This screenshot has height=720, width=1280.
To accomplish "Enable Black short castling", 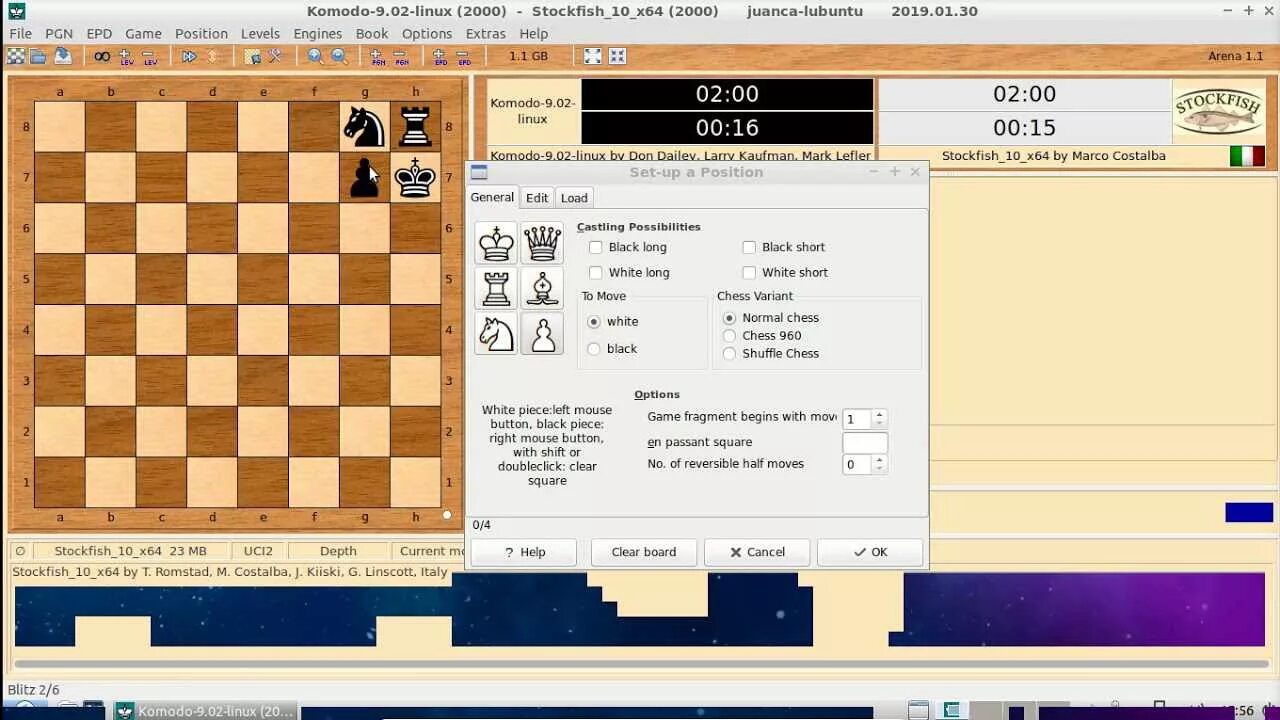I will click(x=749, y=247).
